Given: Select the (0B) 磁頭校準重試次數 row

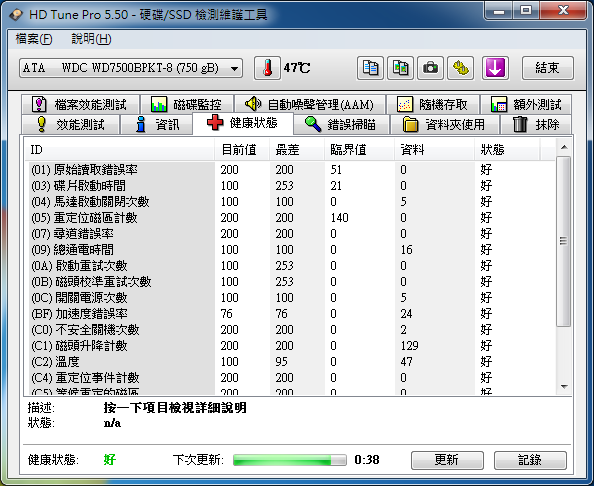Looking at the screenshot, I should (x=292, y=282).
